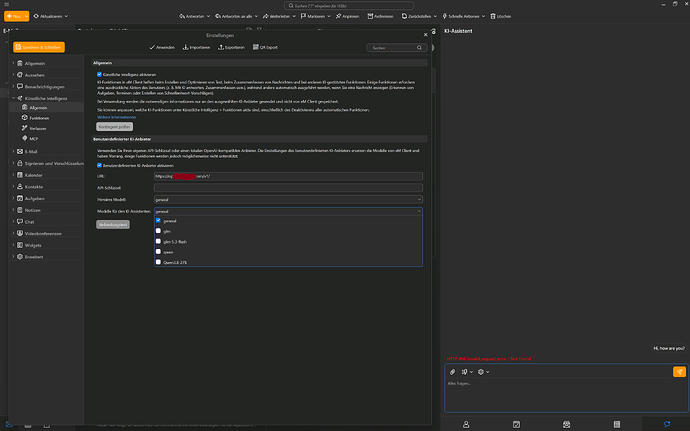Open Signieren und Verschlüsseln settings
The height and width of the screenshot is (431, 690).
point(54,163)
